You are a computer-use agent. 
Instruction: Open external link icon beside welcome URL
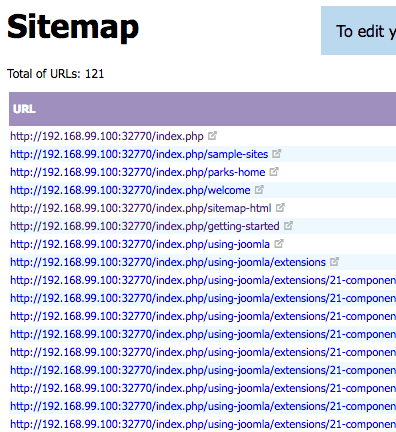[x=259, y=190]
